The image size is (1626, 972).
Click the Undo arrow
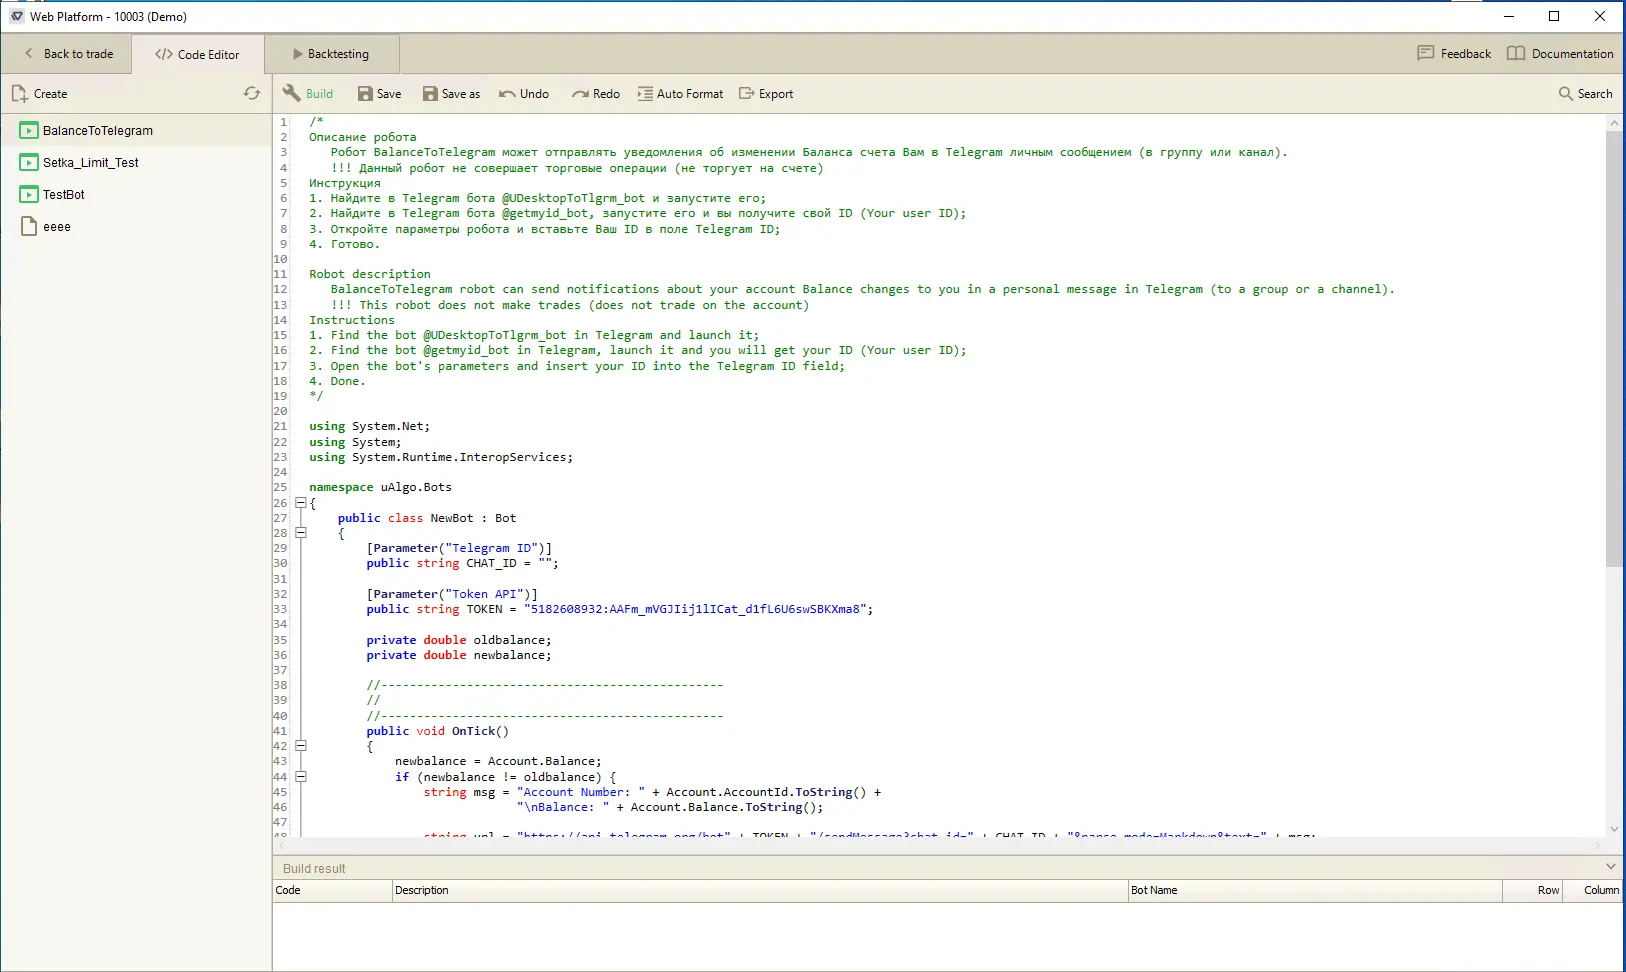coord(507,94)
